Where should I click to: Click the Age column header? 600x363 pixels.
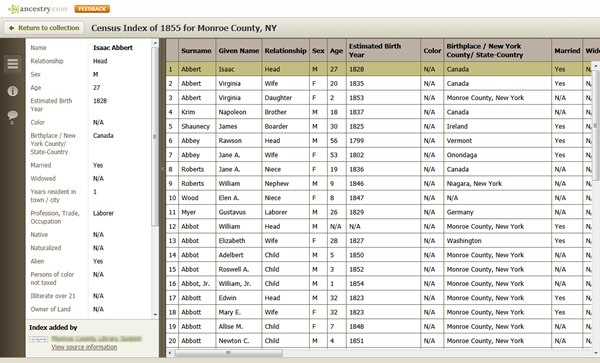click(x=336, y=50)
